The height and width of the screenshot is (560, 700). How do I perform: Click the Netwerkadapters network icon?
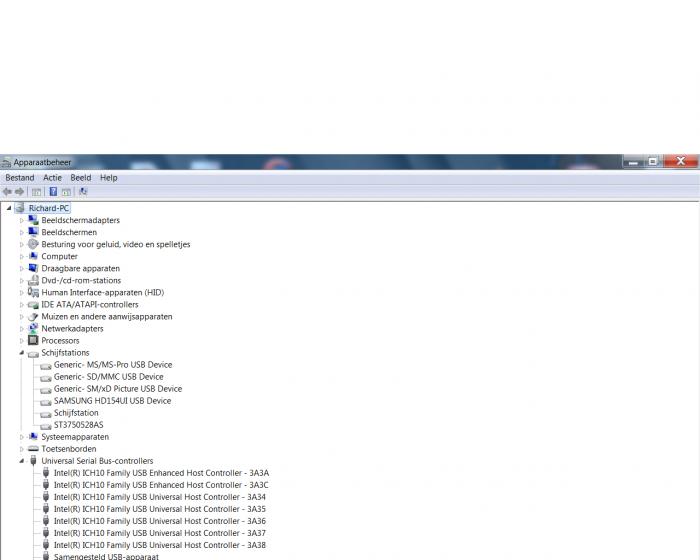point(33,328)
